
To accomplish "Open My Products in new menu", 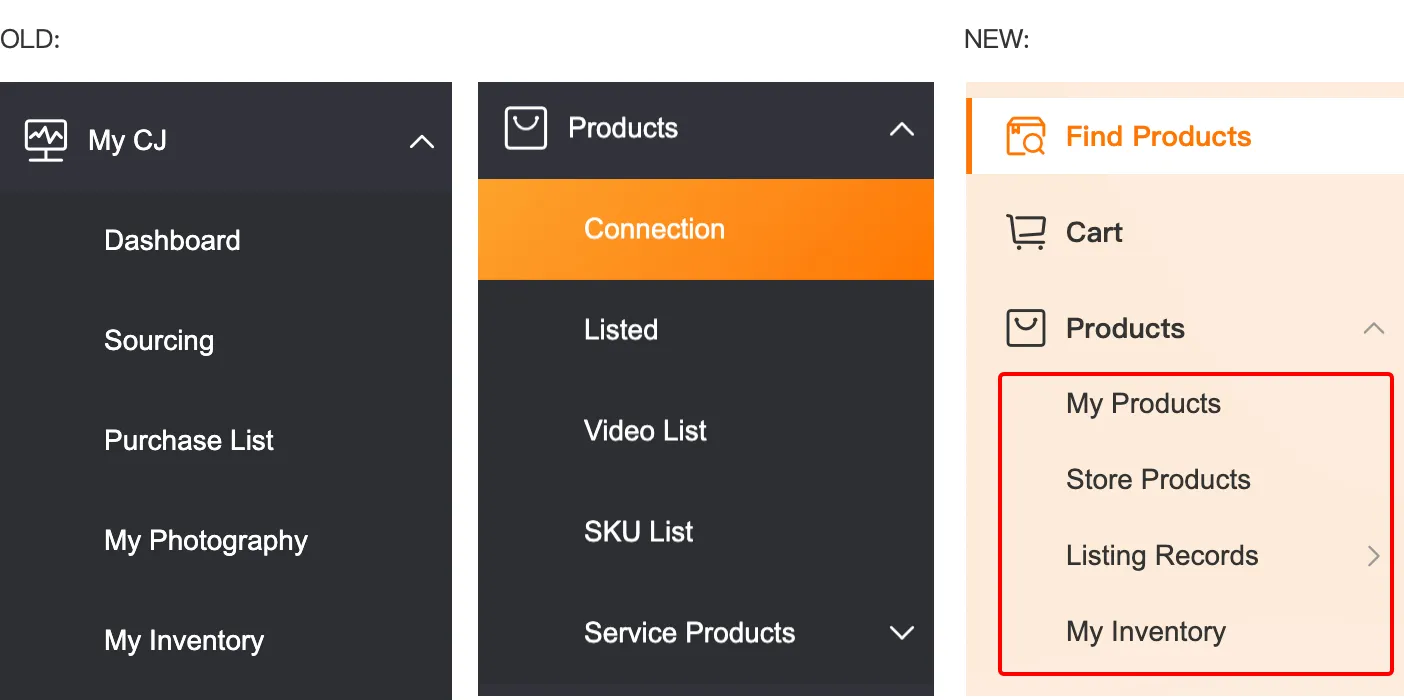I will click(1143, 404).
